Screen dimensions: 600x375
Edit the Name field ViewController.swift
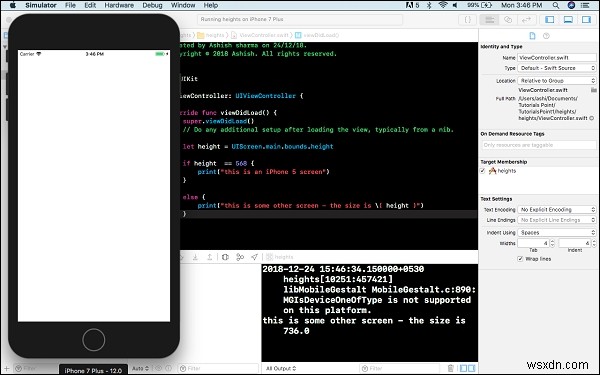point(556,57)
